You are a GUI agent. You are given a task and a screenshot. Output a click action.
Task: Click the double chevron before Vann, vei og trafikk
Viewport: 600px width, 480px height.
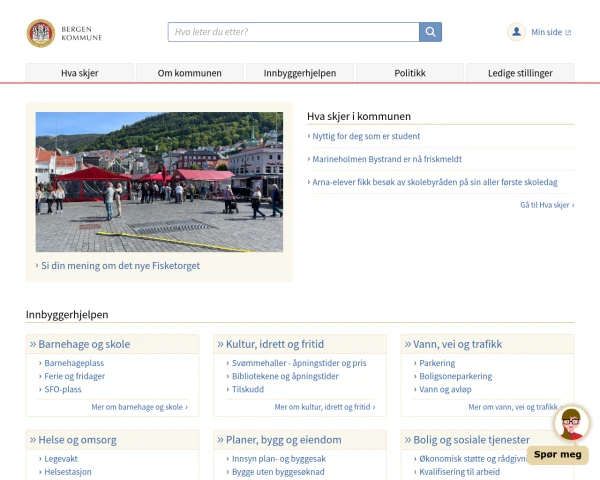click(408, 344)
